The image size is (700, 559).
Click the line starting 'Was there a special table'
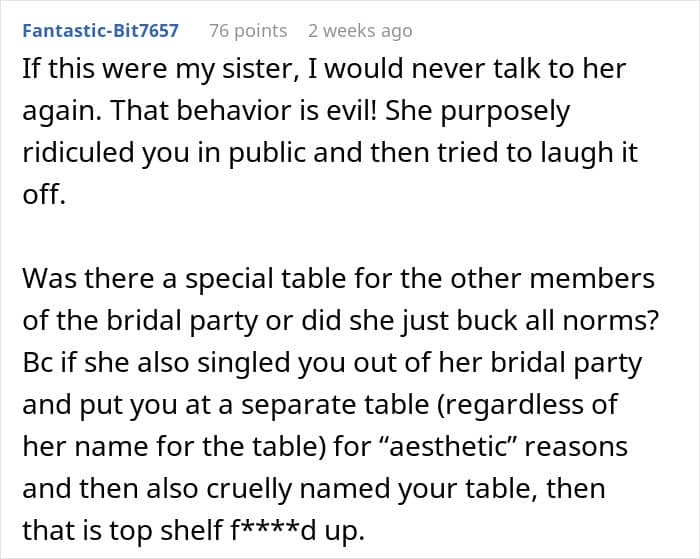(x=338, y=279)
